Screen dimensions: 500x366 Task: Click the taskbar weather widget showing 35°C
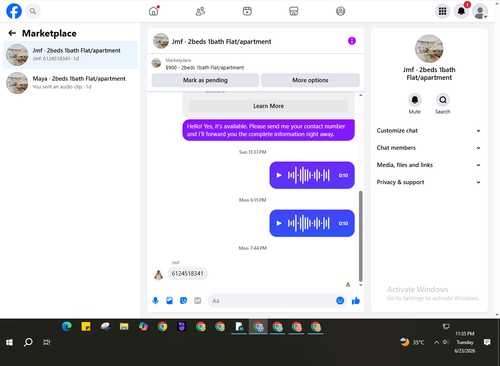[x=413, y=342]
